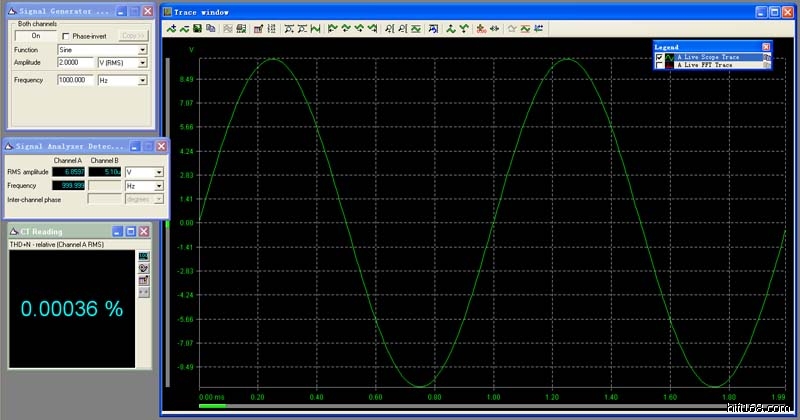This screenshot has height=420, width=800.
Task: Click the third icon beside the THD+N reading
Action: point(142,281)
